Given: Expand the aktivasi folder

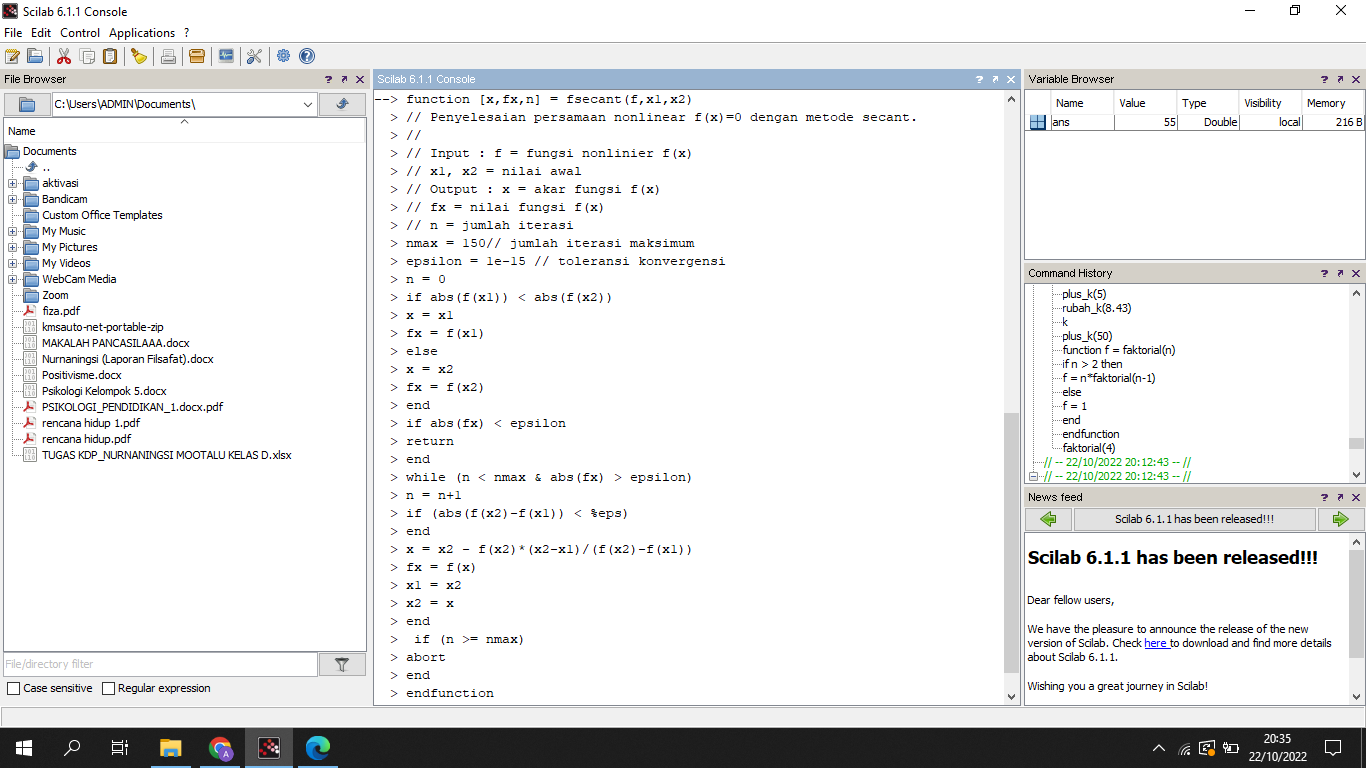Looking at the screenshot, I should click(x=13, y=183).
